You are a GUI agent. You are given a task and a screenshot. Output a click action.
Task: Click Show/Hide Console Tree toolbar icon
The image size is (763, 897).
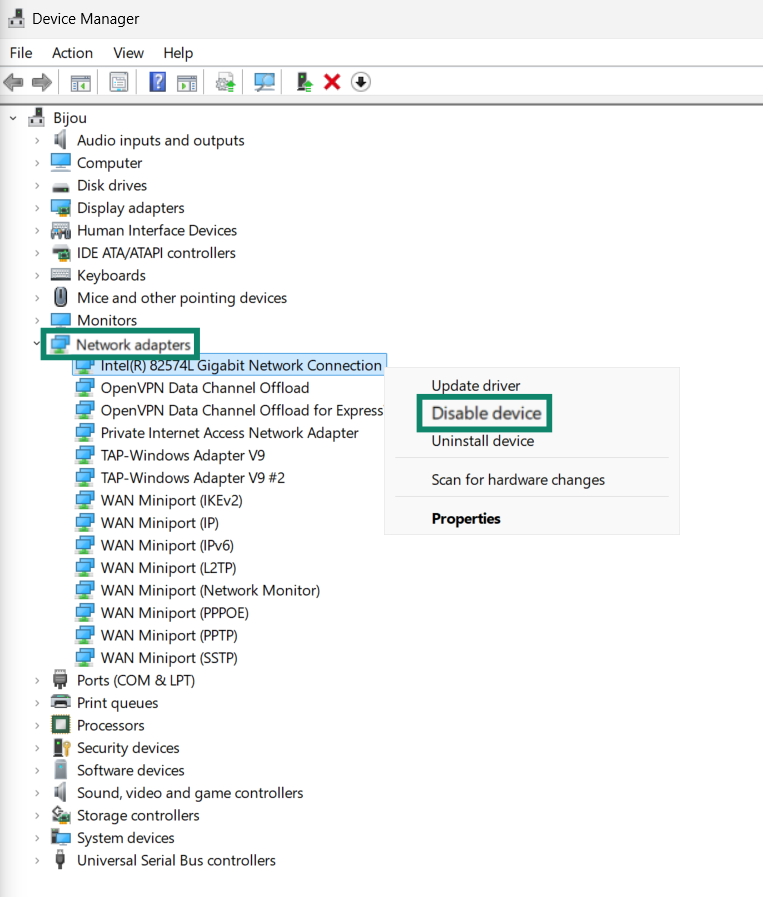pyautogui.click(x=81, y=83)
